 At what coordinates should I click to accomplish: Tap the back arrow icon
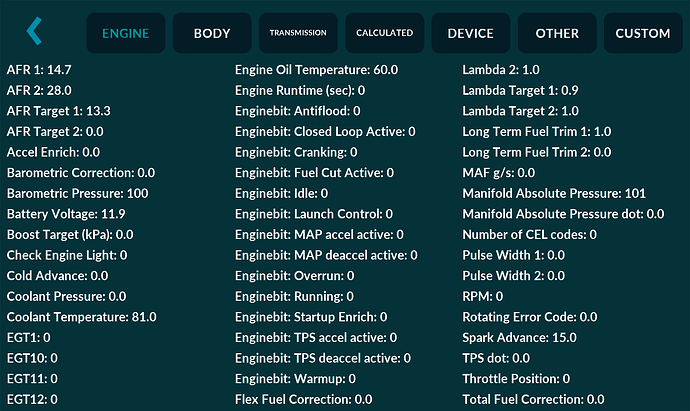pyautogui.click(x=34, y=31)
